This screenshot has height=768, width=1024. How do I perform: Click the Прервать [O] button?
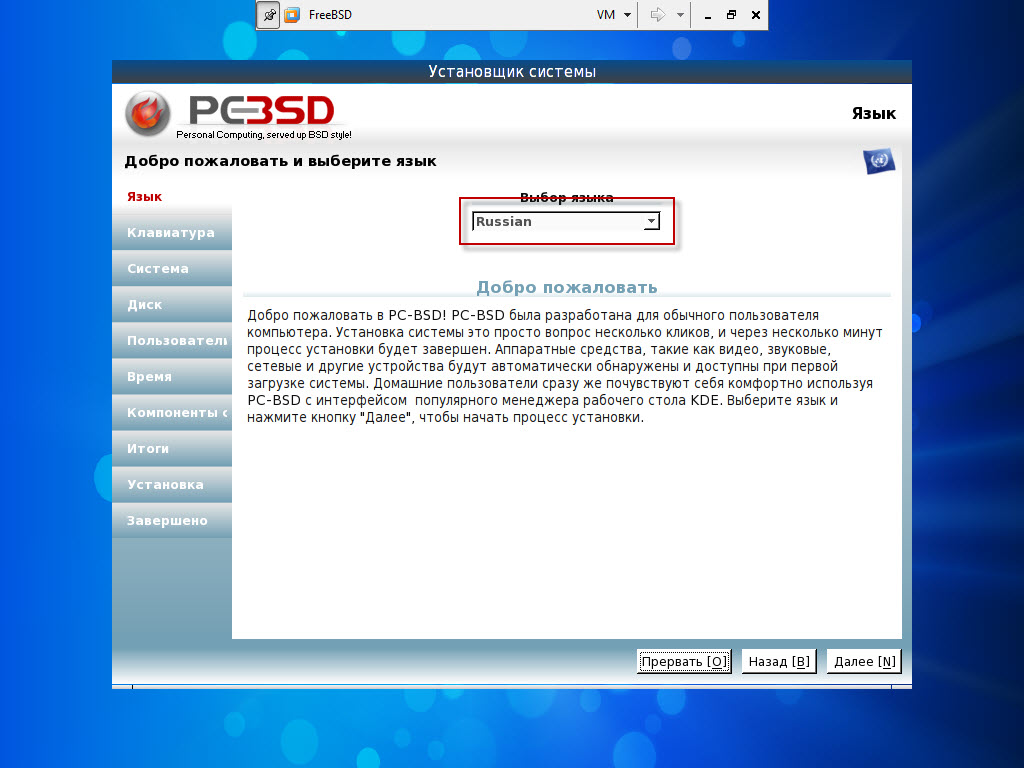click(684, 662)
